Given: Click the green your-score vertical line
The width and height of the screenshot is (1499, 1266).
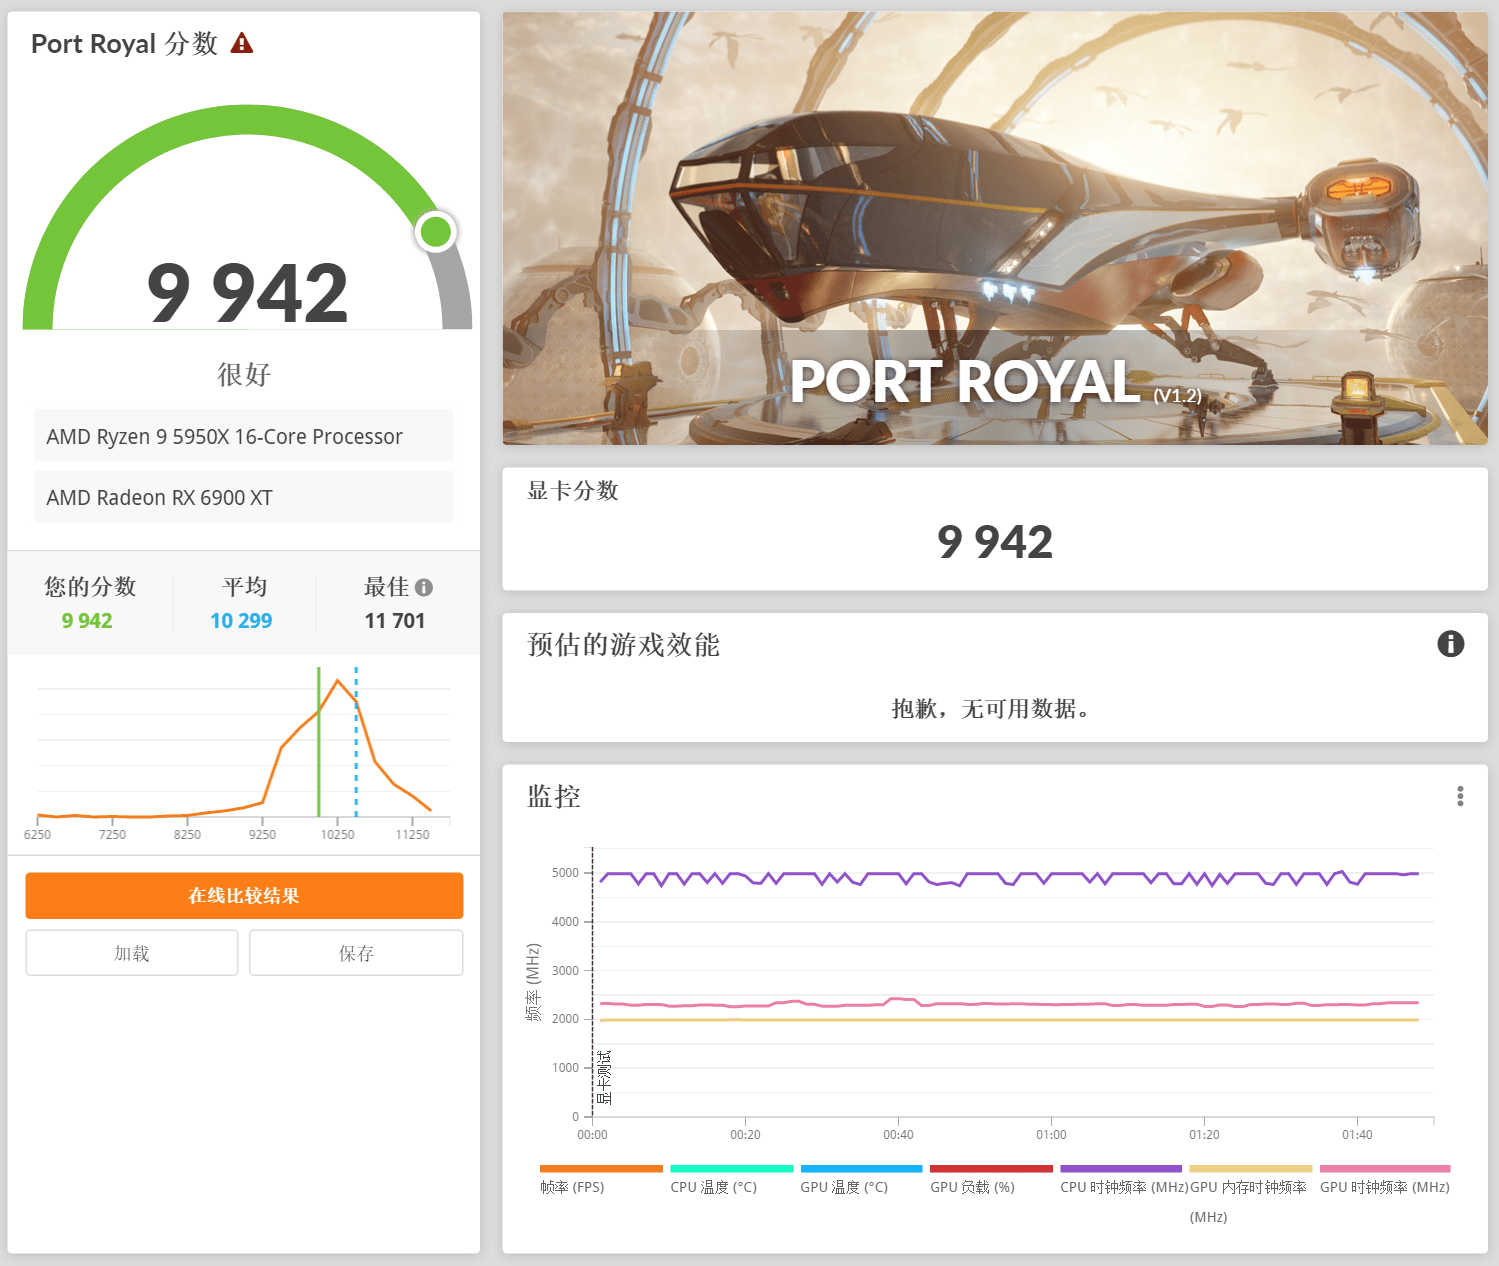Looking at the screenshot, I should (x=319, y=742).
